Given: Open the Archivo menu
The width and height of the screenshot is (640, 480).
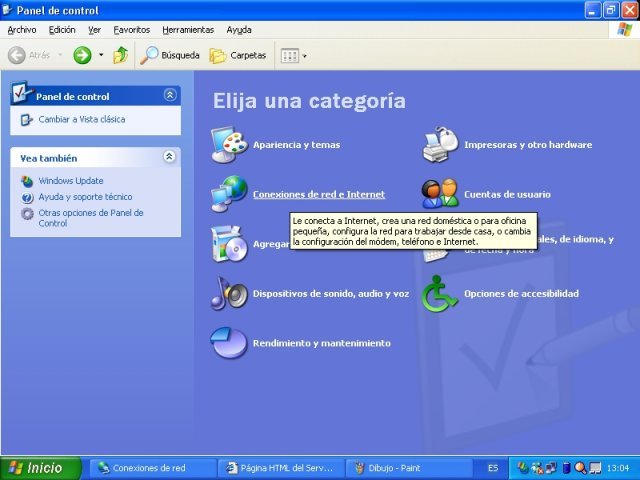Looking at the screenshot, I should coord(22,30).
